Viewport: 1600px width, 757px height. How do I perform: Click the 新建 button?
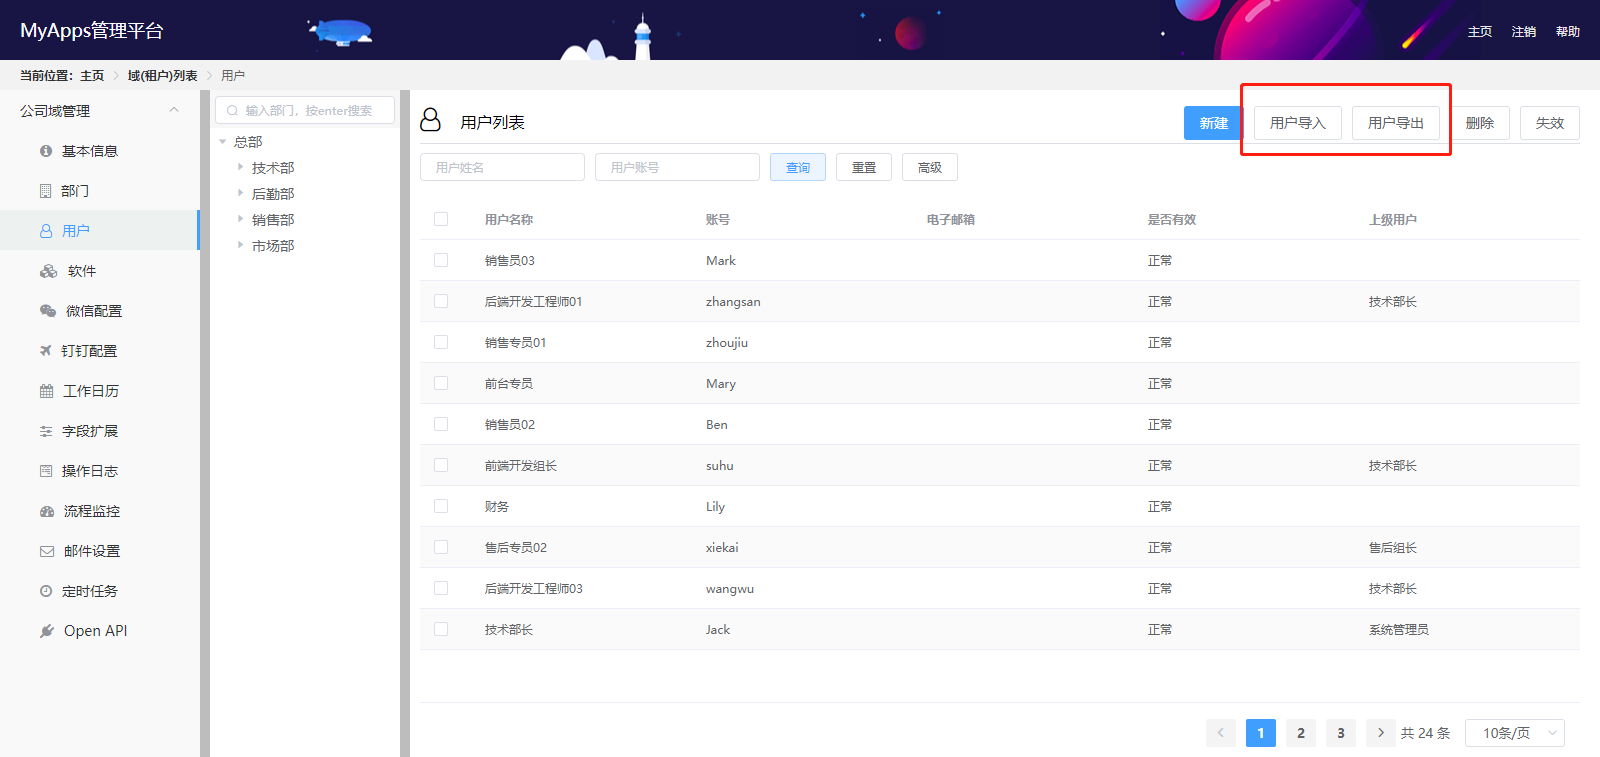pos(1213,123)
